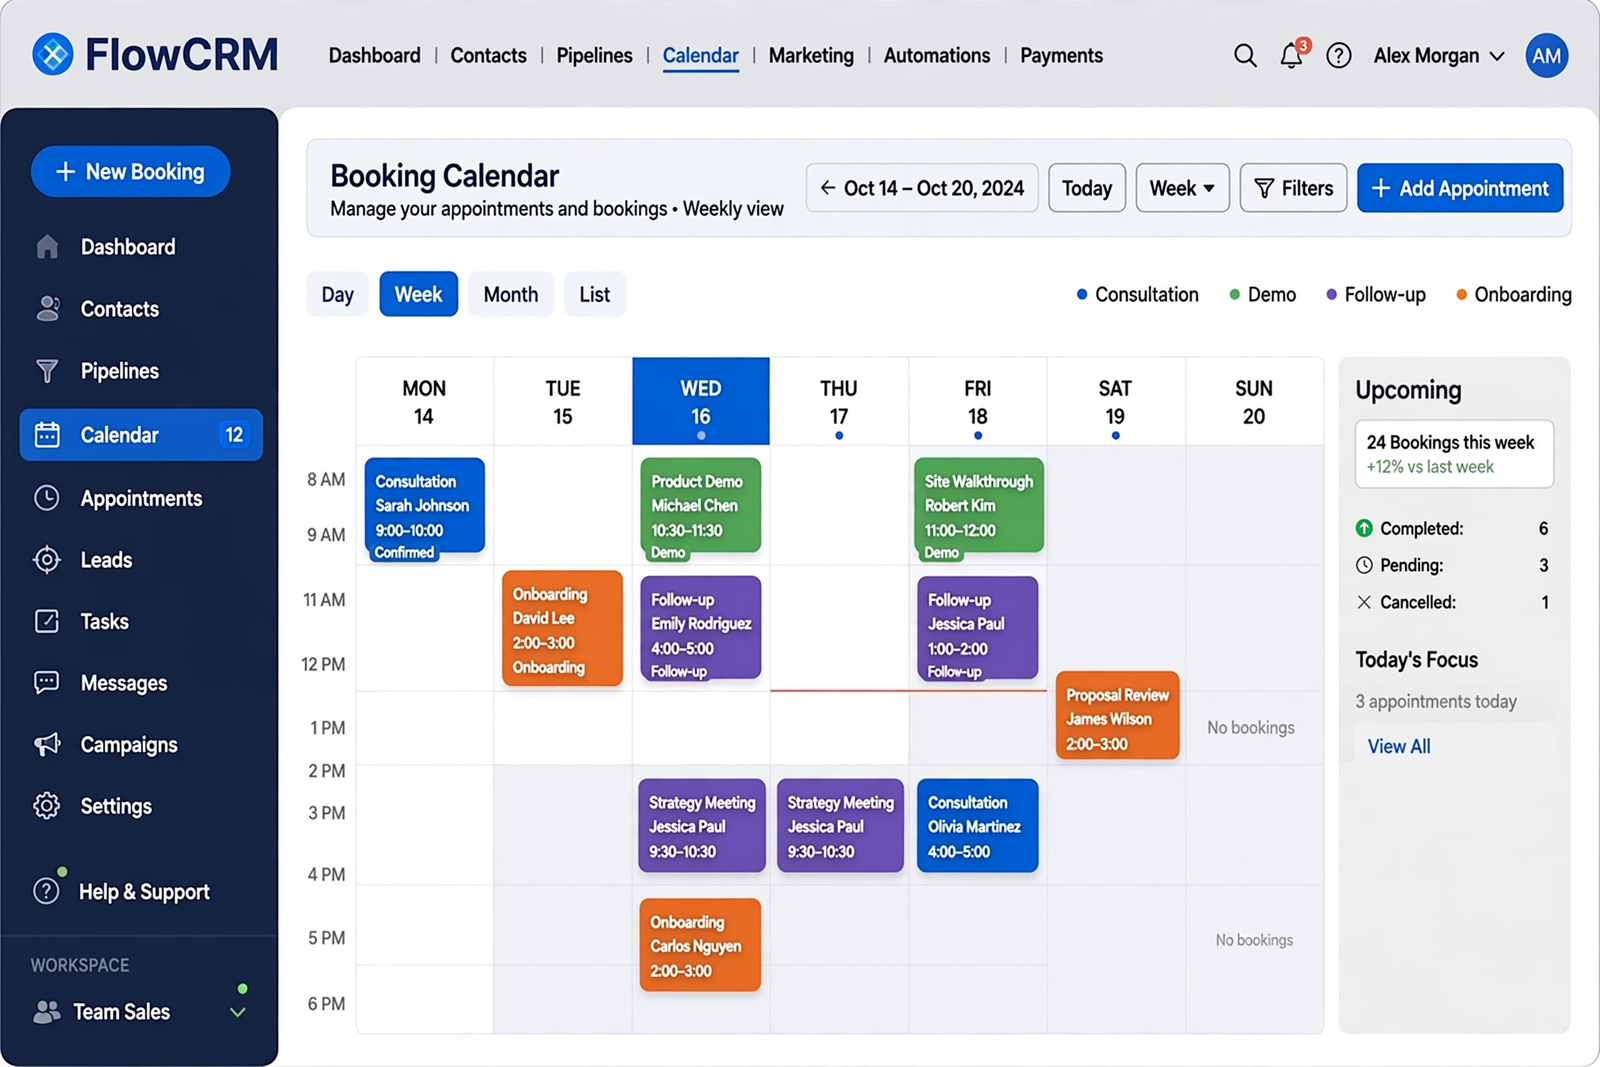Screen dimensions: 1600x1067
Task: Open Thursday Strategy Meeting with Jessica Paul
Action: [840, 825]
